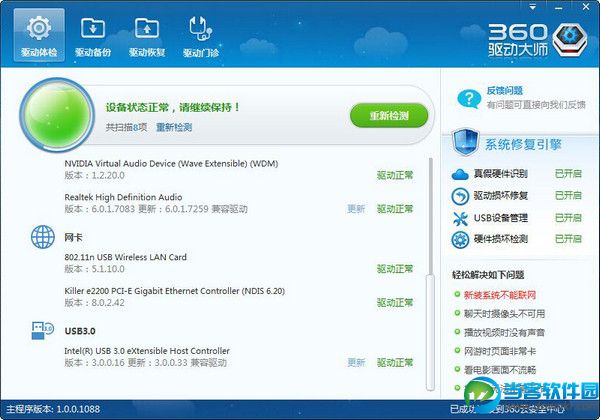This screenshot has height=420, width=600.
Task: Close the 360驱动大师 window
Action: pyautogui.click(x=586, y=7)
